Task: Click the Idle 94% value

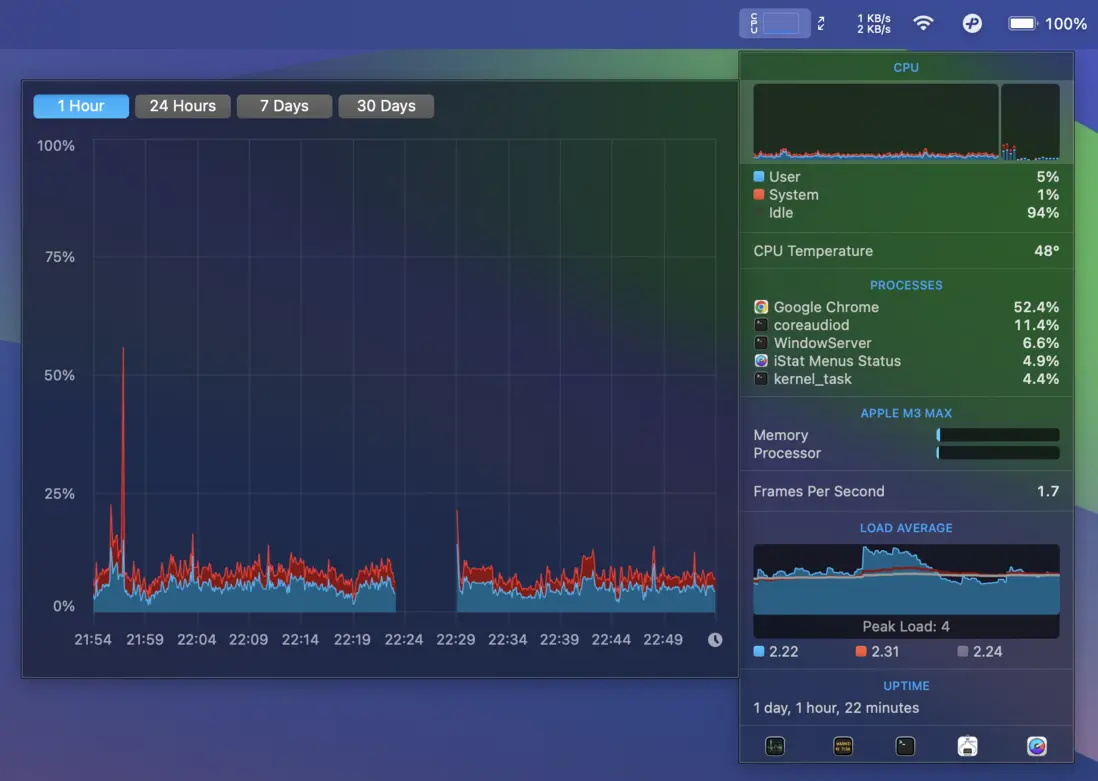Action: (x=1043, y=212)
